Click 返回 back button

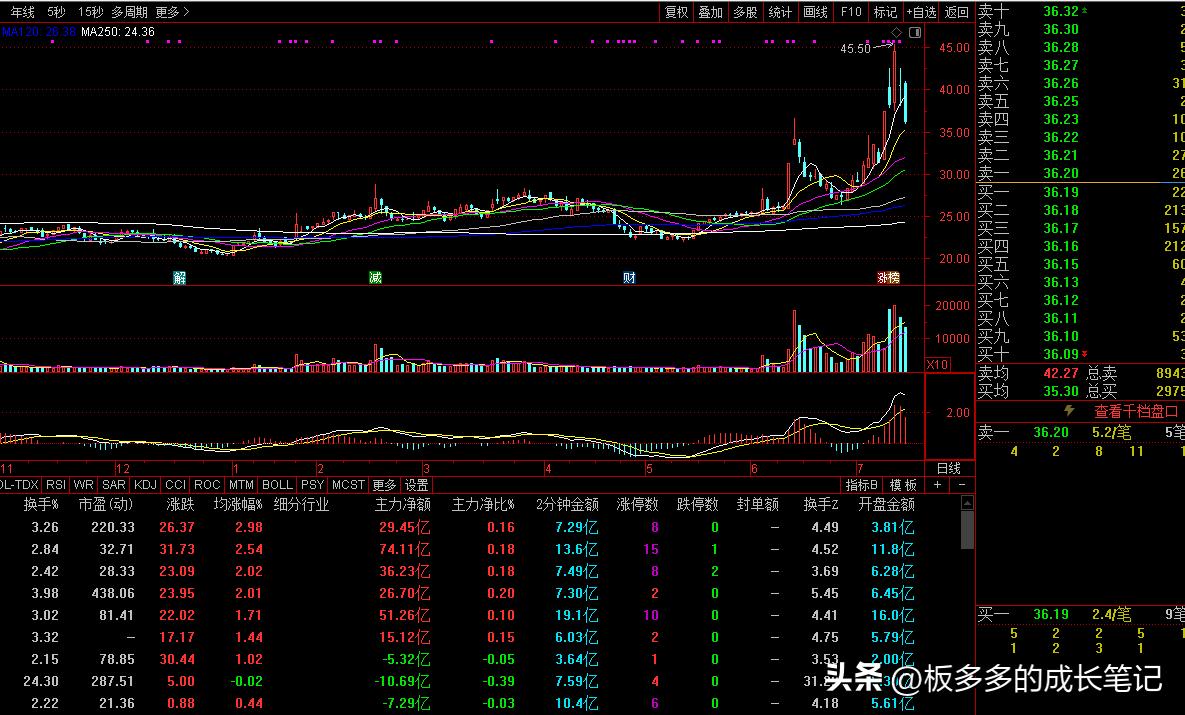(957, 12)
